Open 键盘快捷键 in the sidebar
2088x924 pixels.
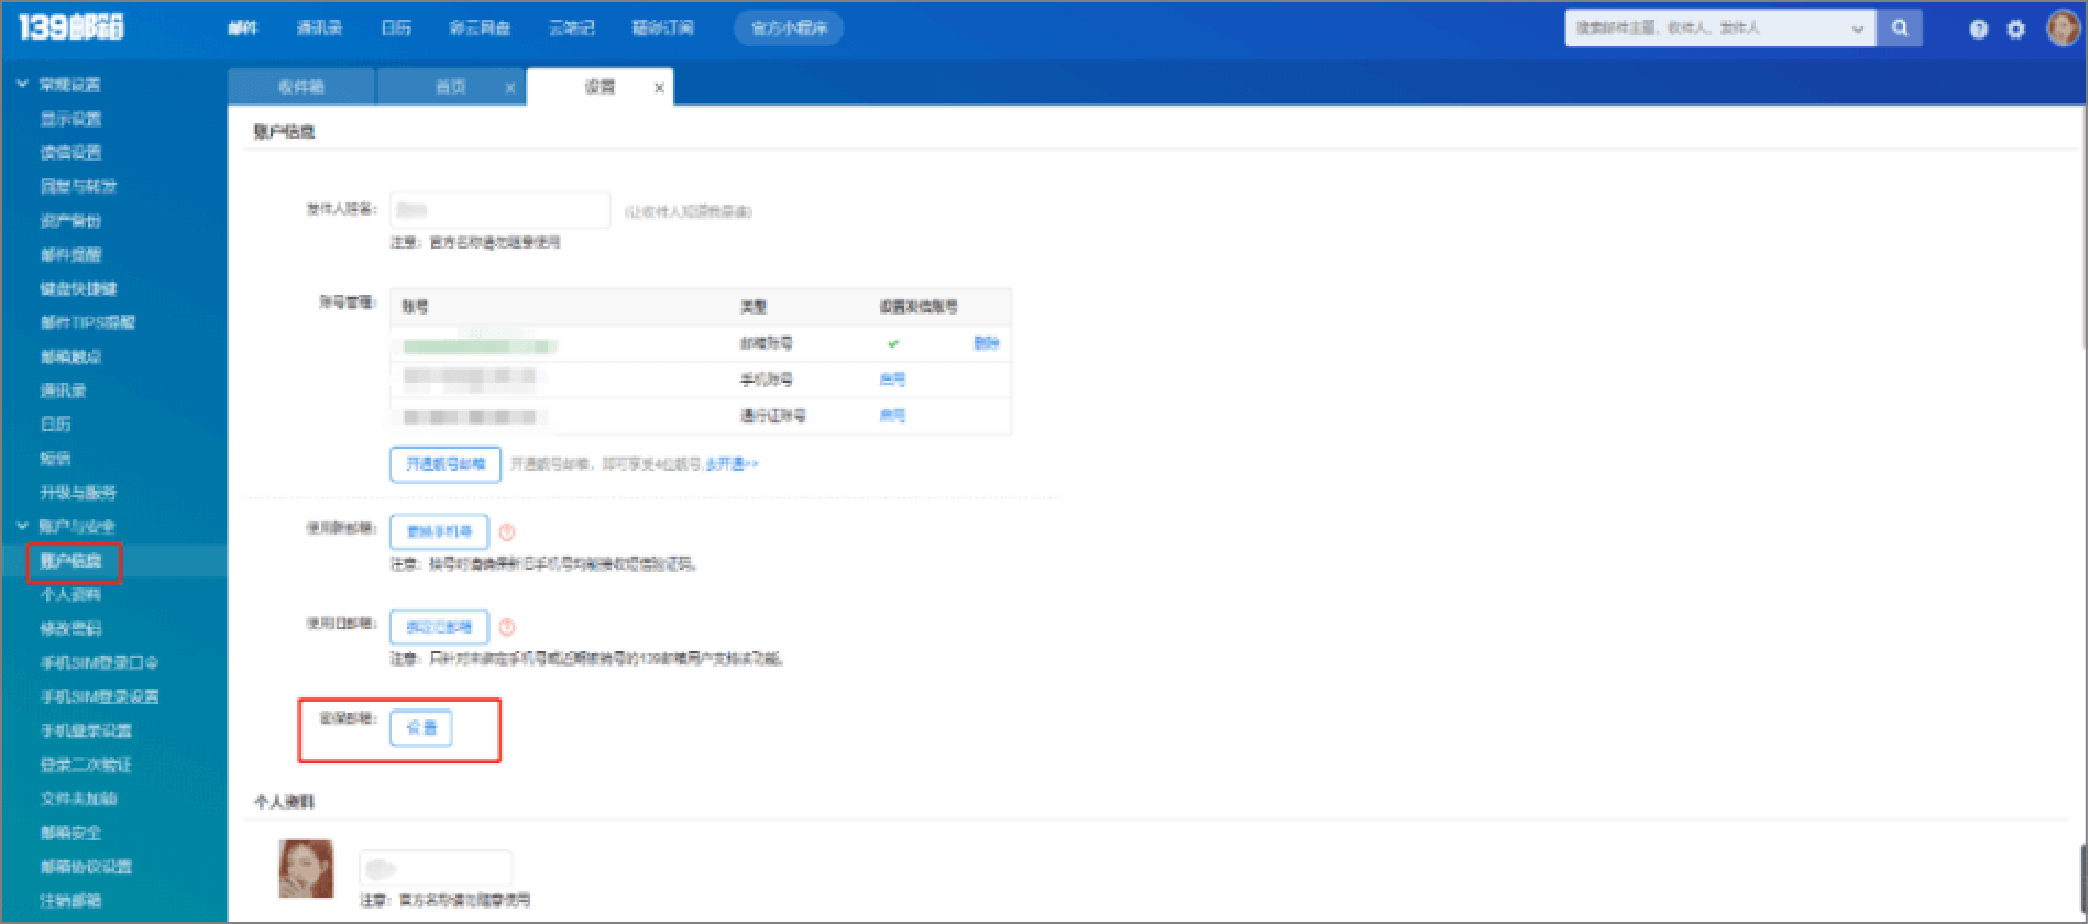pos(79,288)
